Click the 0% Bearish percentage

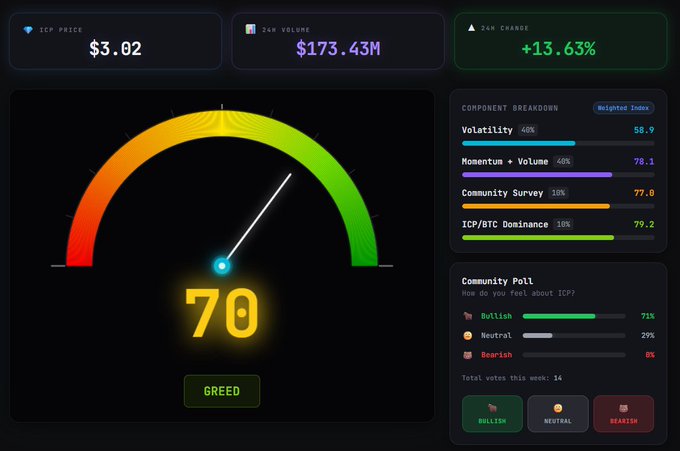[x=650, y=355]
